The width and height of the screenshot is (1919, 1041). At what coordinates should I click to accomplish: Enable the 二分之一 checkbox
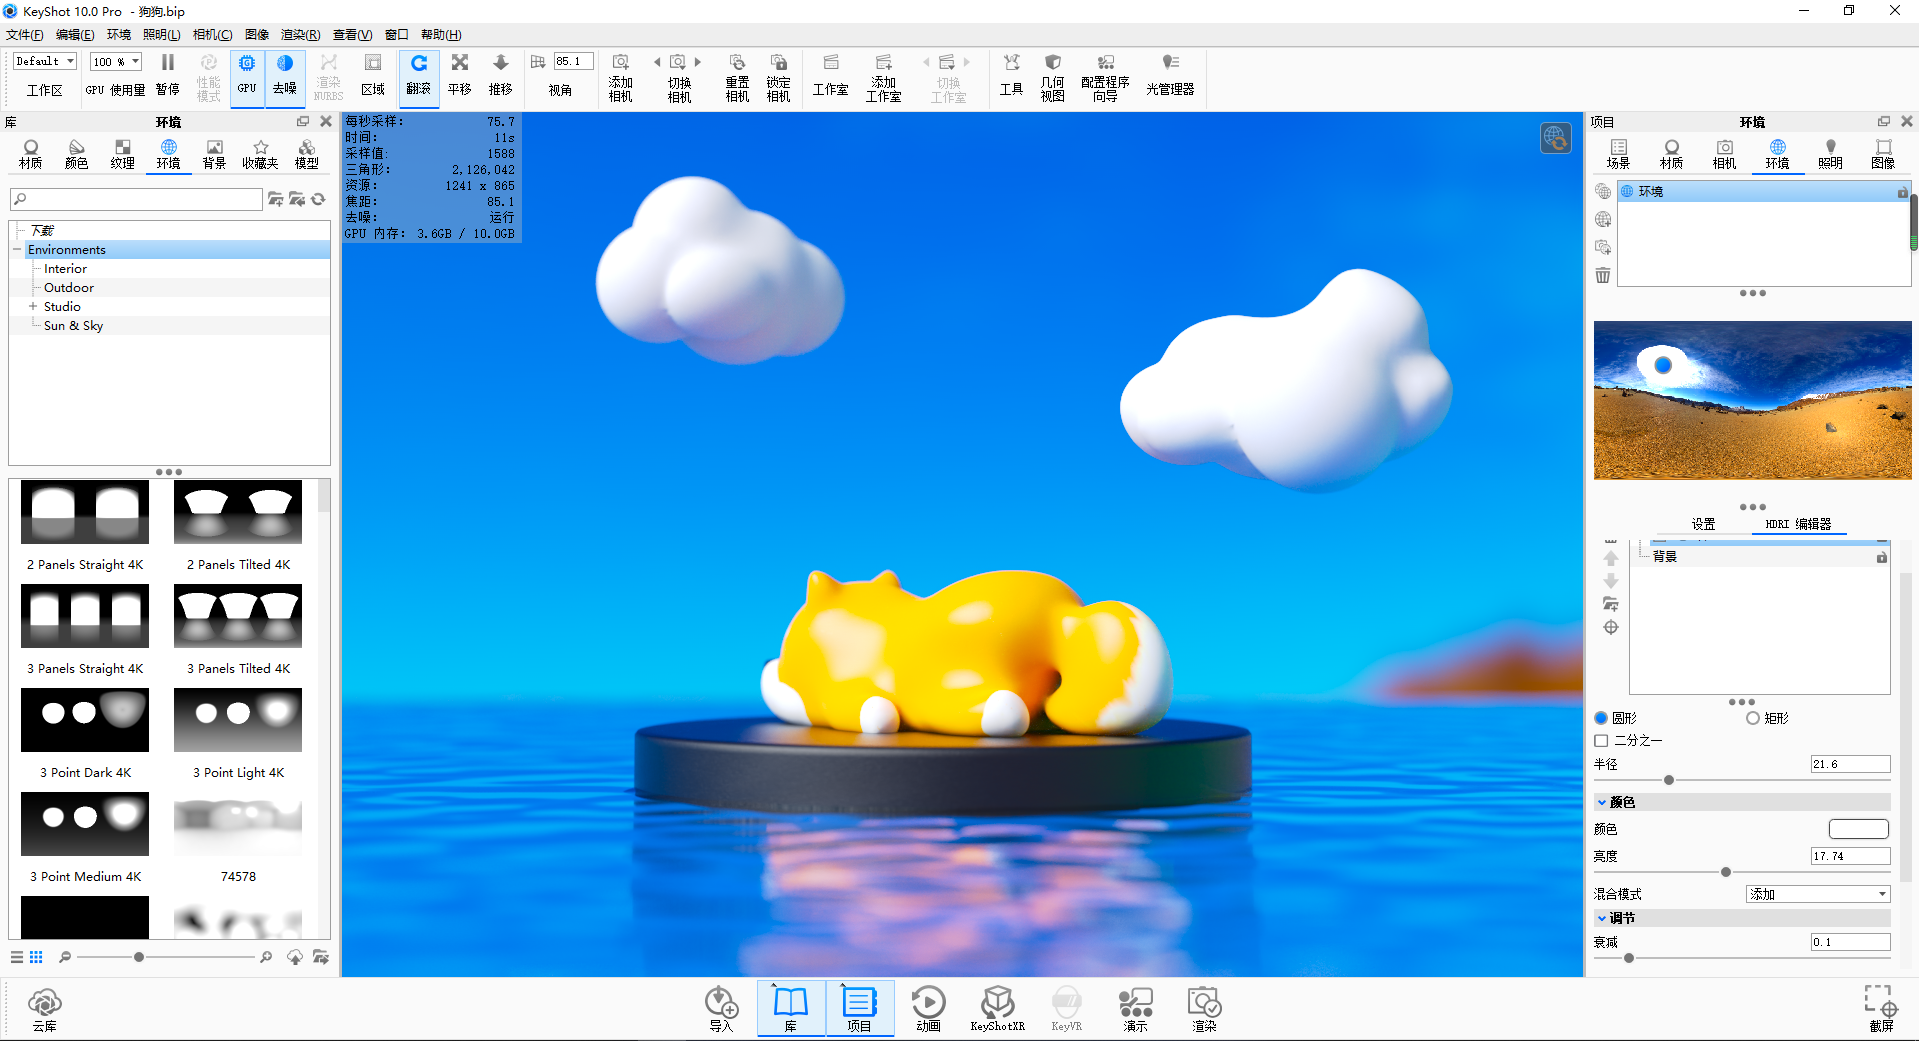[x=1601, y=740]
